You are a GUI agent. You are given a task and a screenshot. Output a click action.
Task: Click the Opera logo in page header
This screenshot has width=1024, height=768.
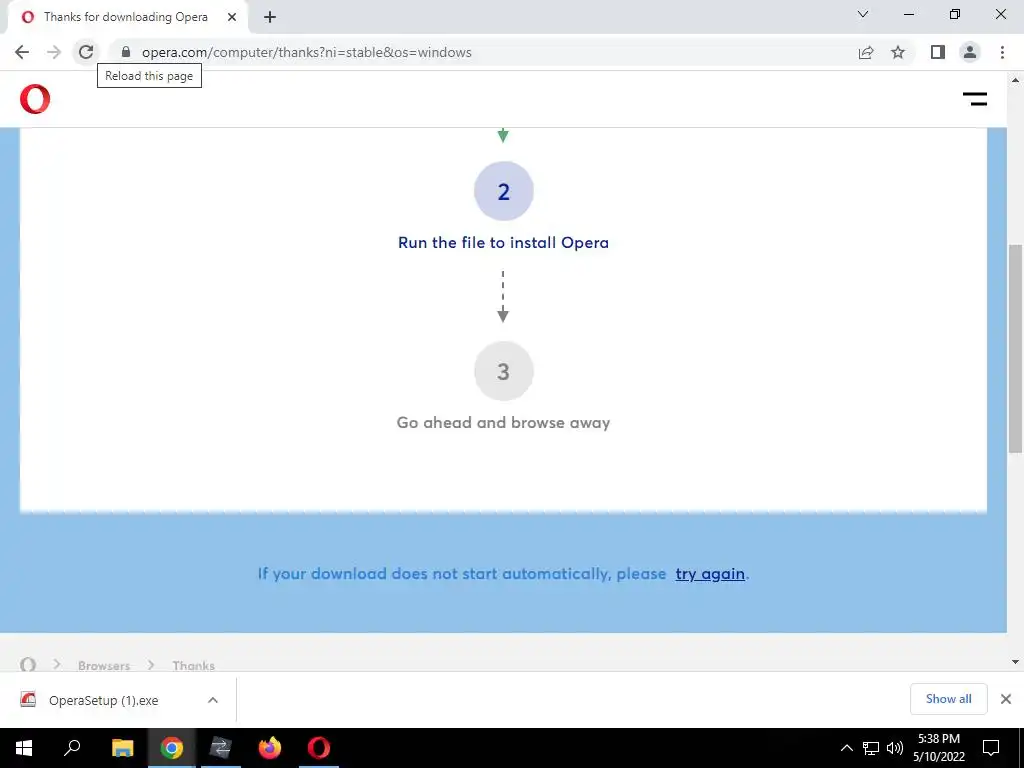click(x=35, y=99)
